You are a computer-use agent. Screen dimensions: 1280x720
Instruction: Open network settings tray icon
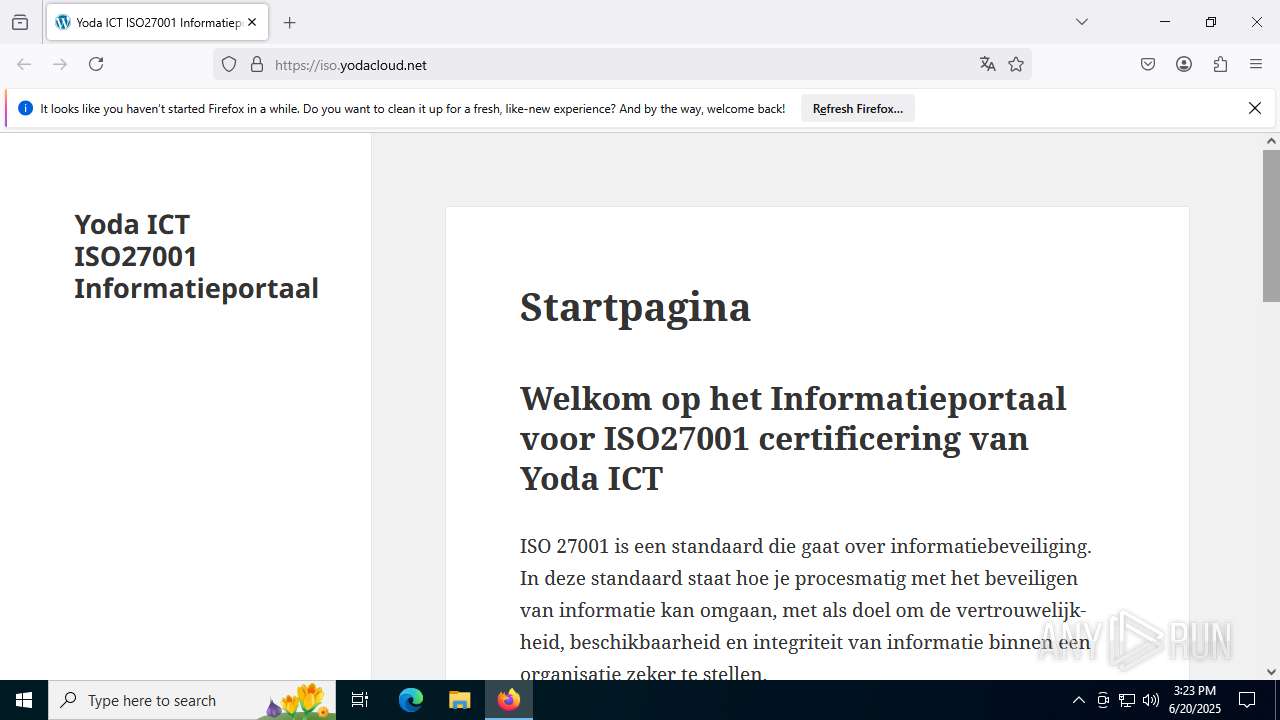(1127, 700)
